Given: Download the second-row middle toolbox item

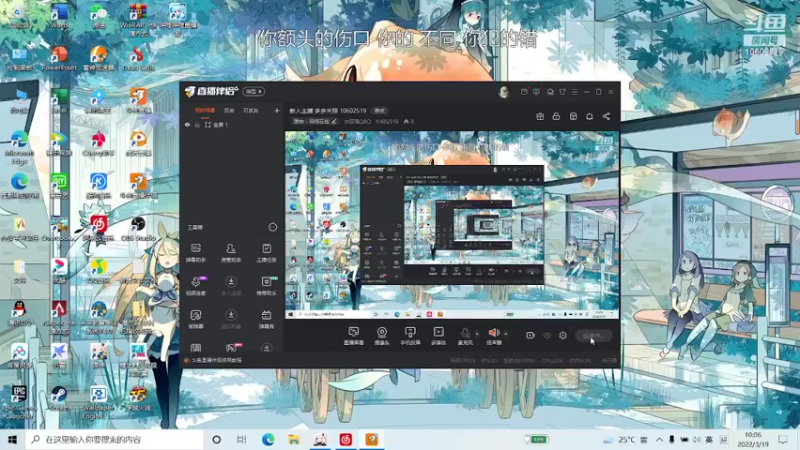Looking at the screenshot, I should pyautogui.click(x=231, y=286).
